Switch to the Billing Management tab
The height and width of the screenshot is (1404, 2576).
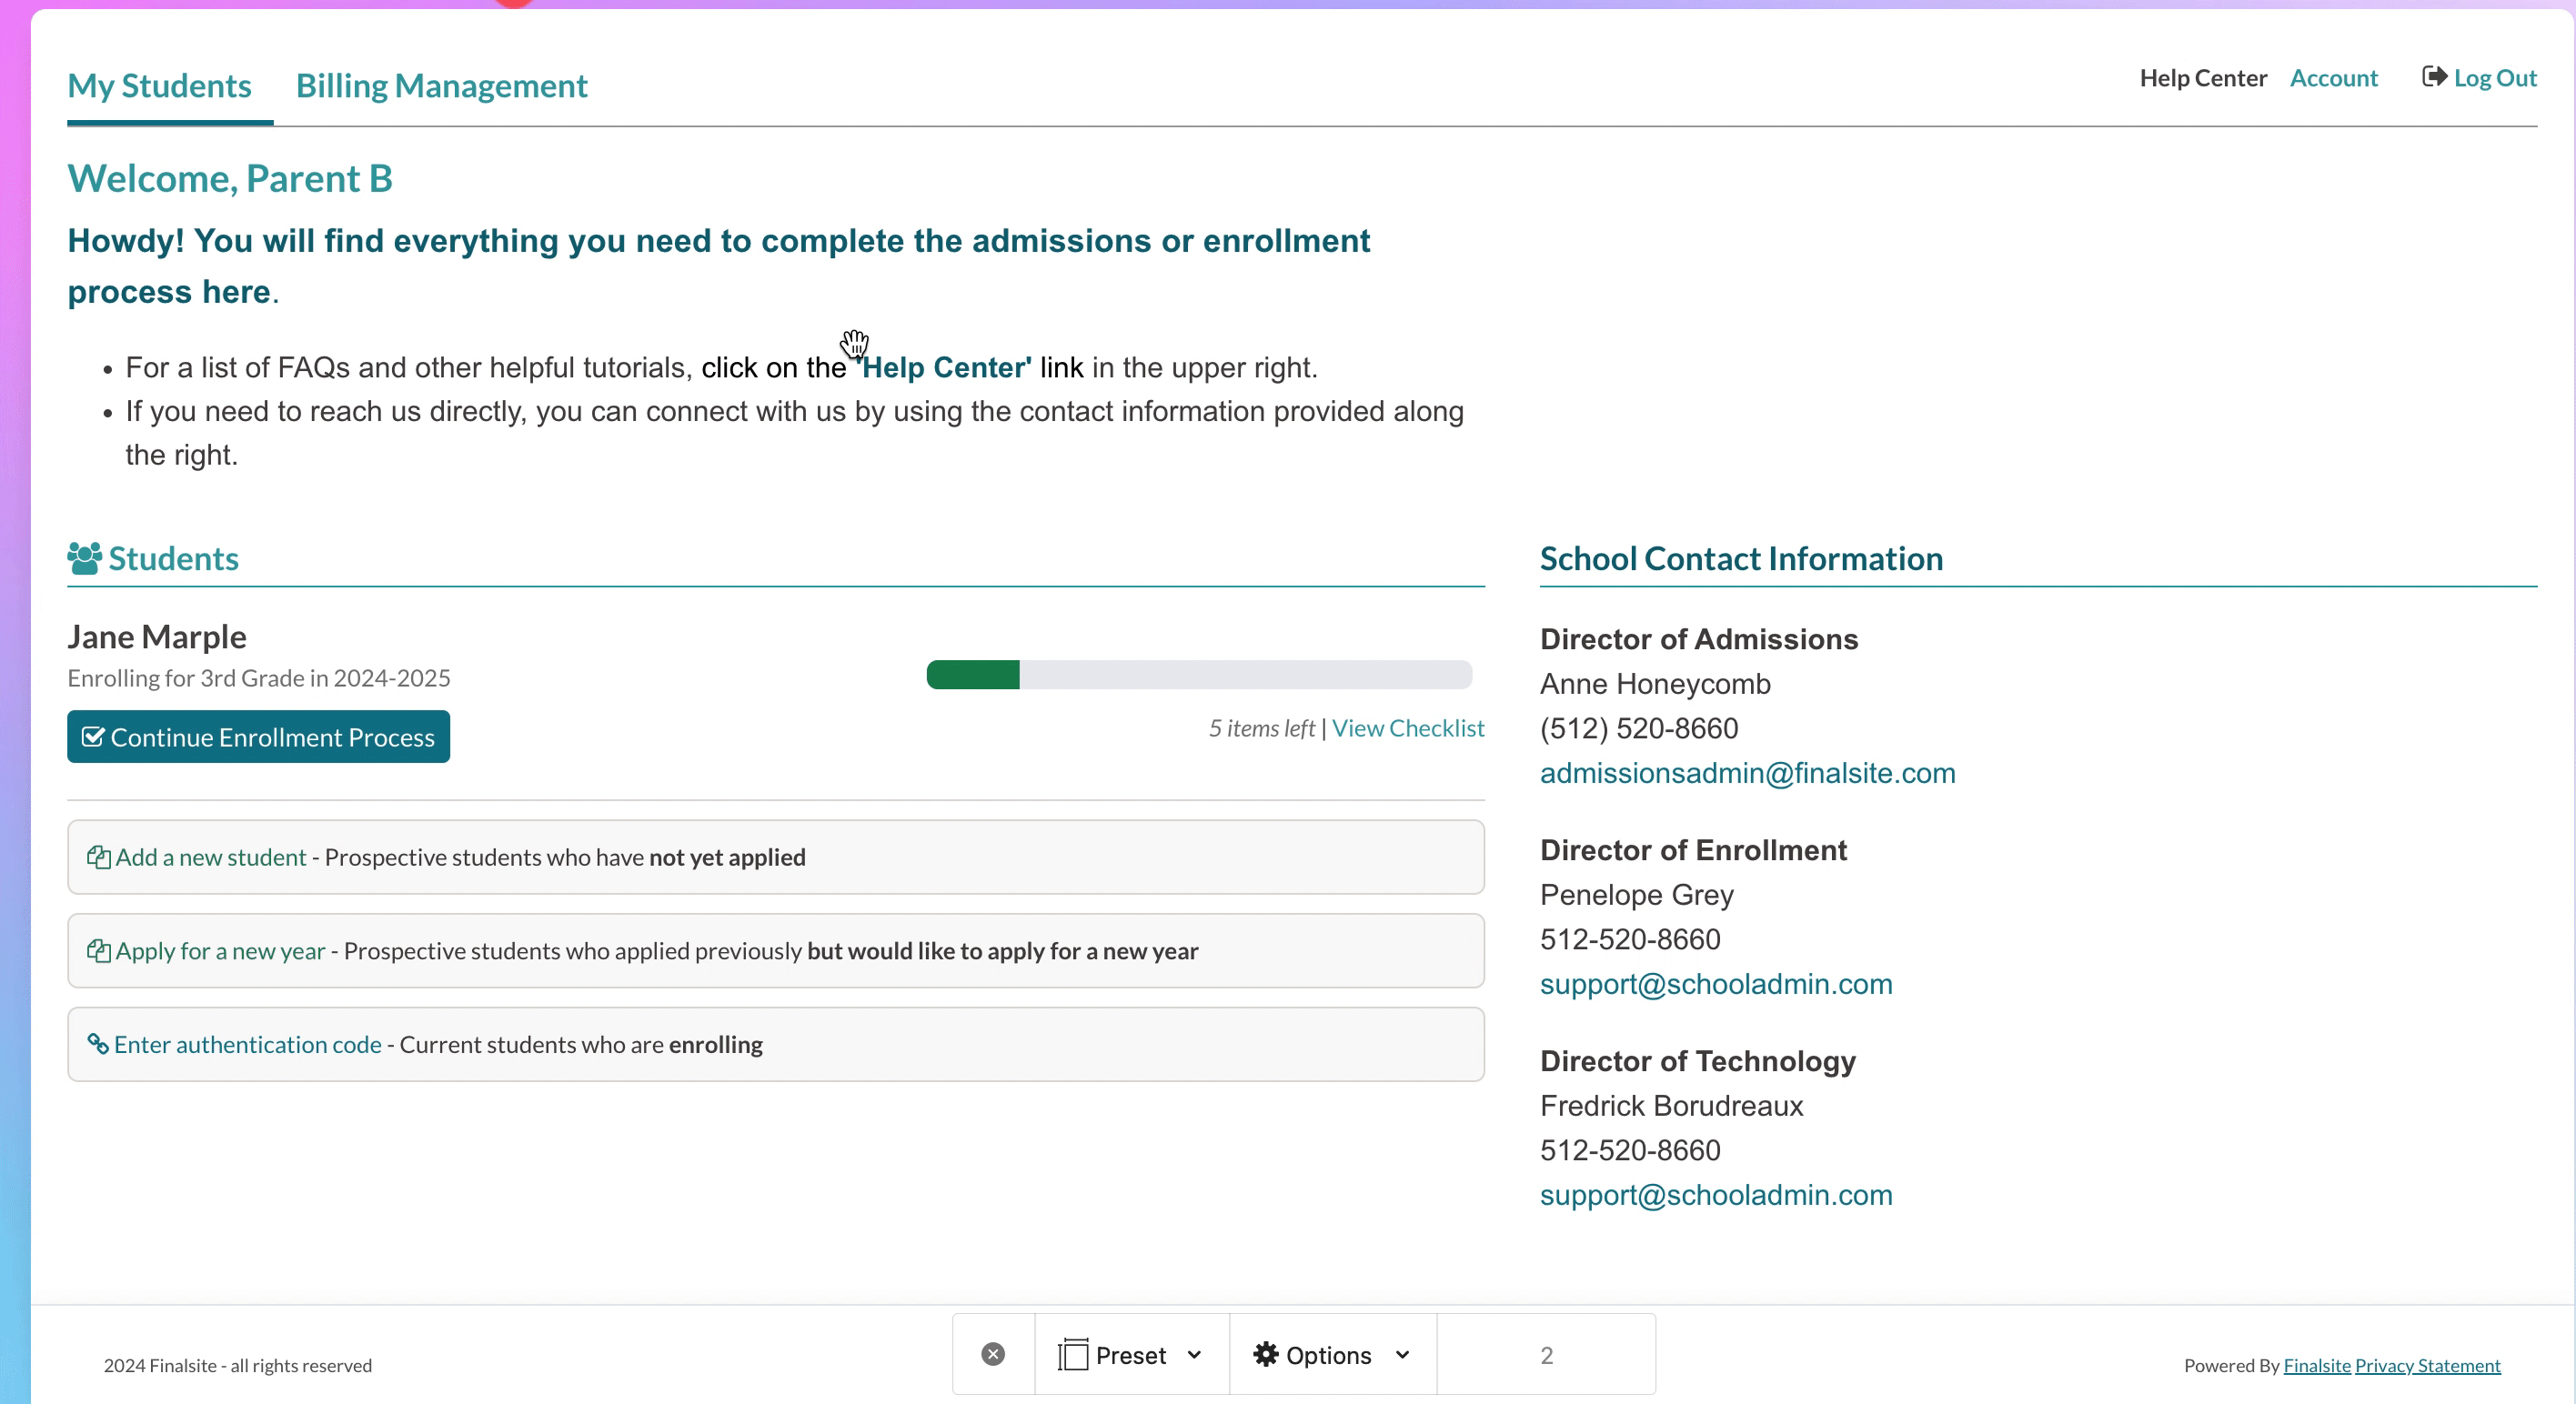(441, 86)
